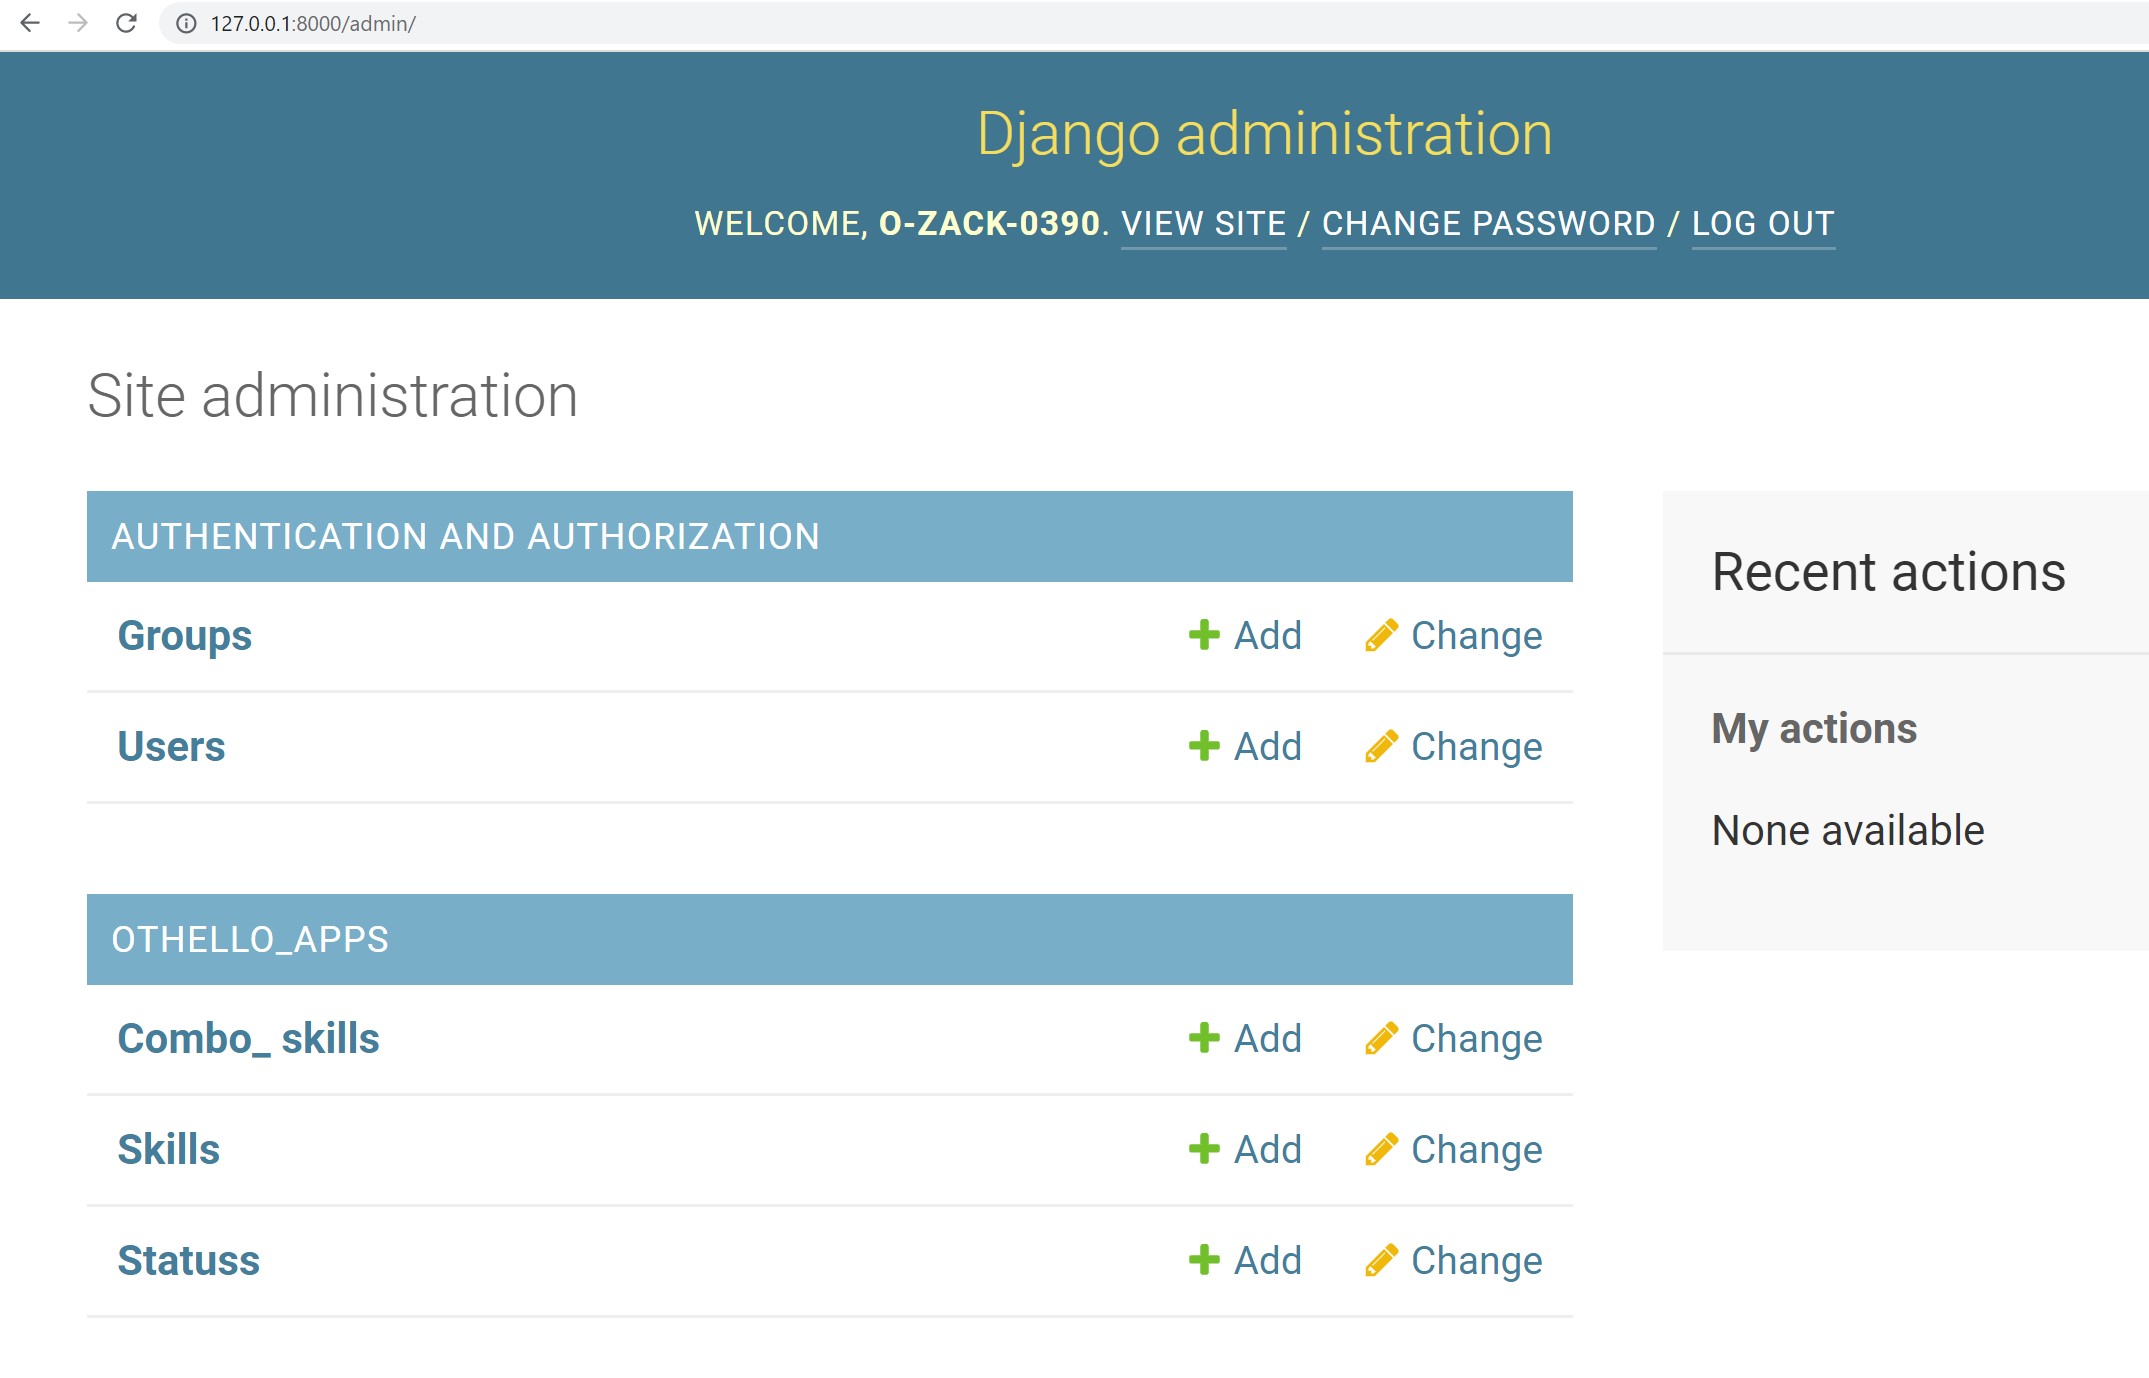This screenshot has height=1378, width=2149.
Task: Log out using the LOG OUT link
Action: coord(1762,223)
